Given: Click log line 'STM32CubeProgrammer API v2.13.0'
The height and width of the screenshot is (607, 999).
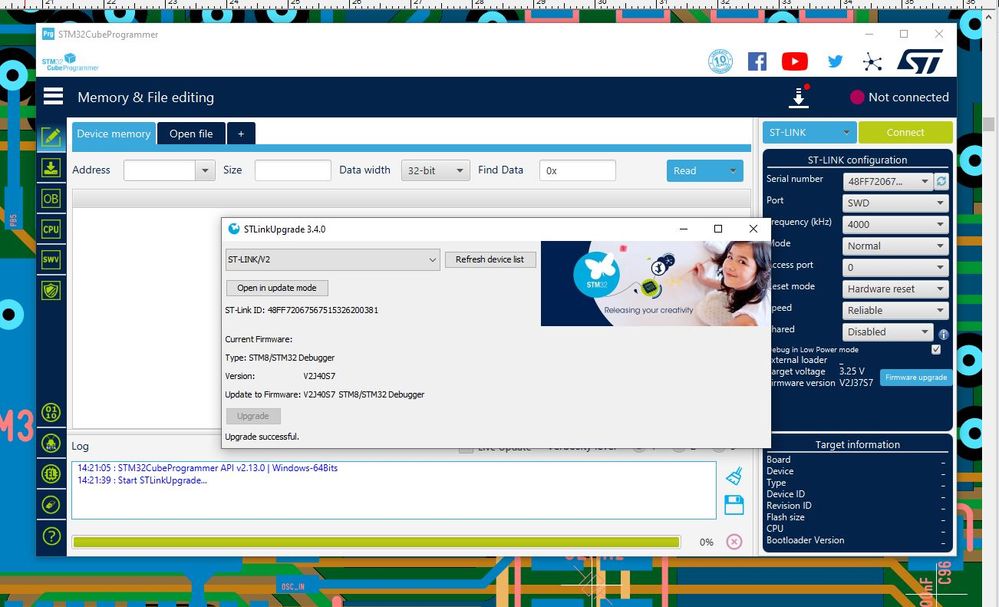Looking at the screenshot, I should 208,468.
